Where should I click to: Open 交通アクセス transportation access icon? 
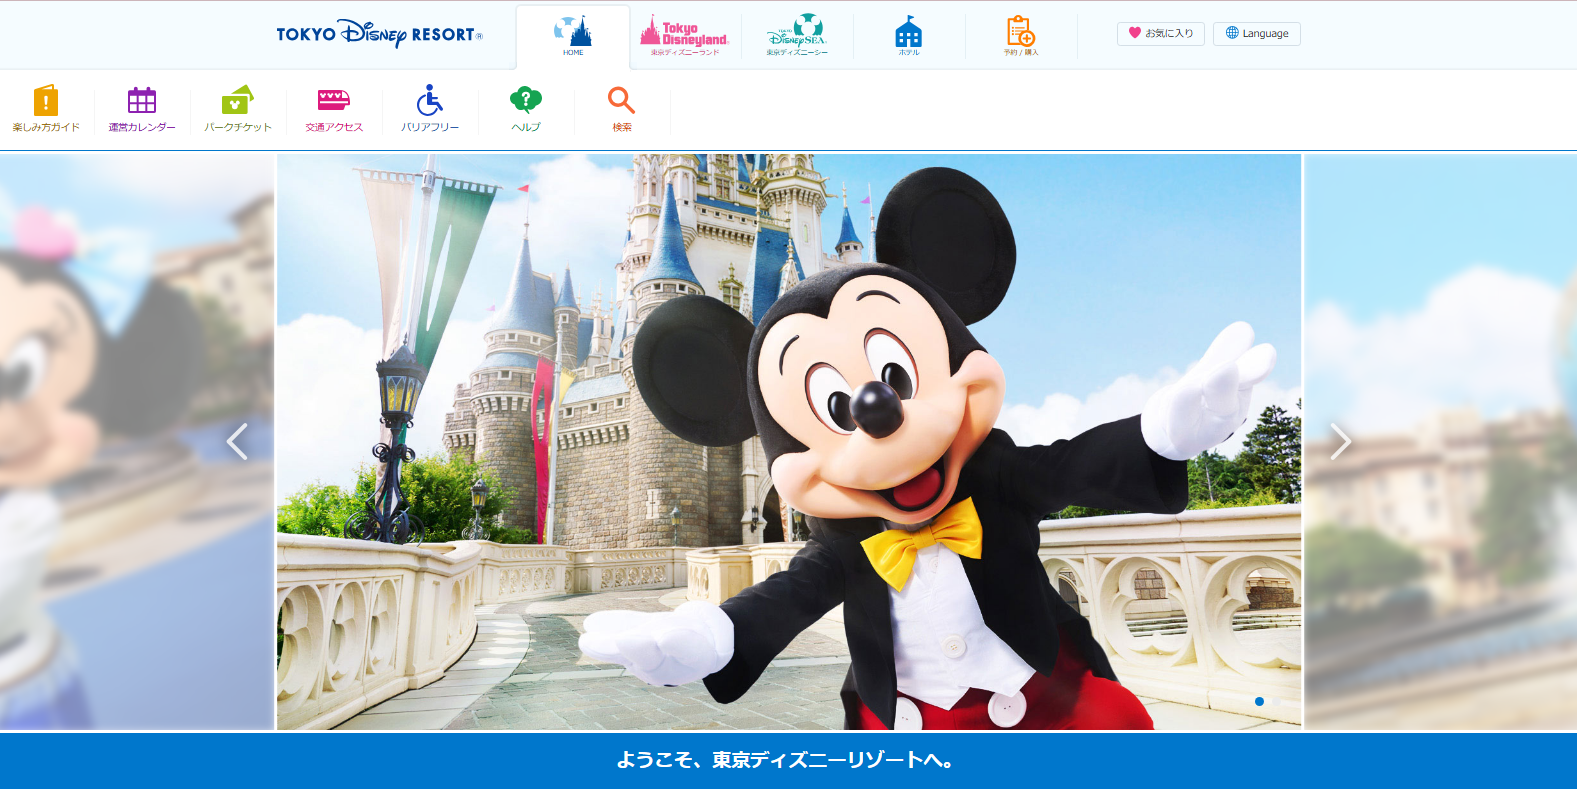334,108
